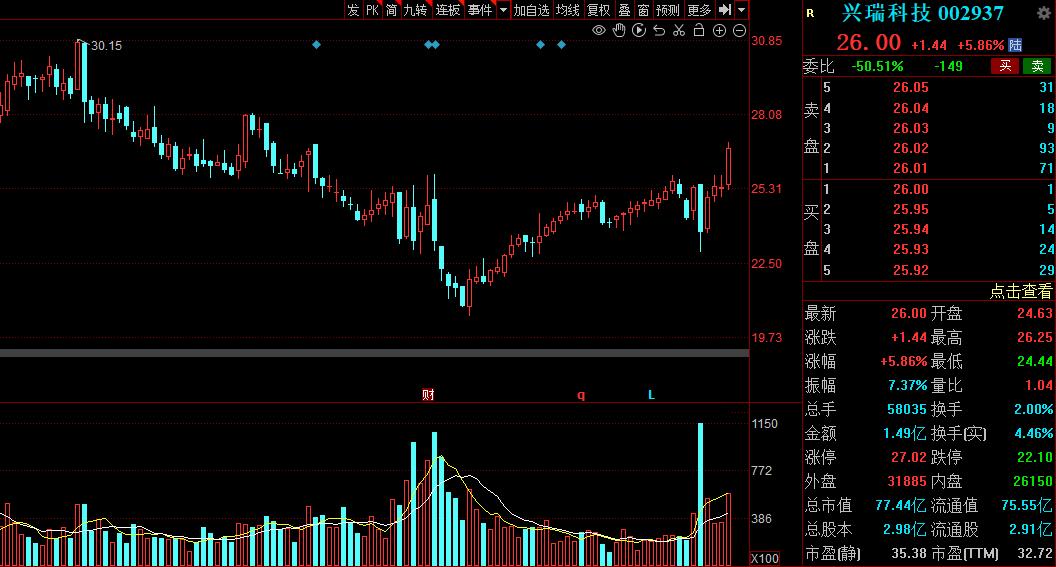
Task: Select the hand pan tool
Action: 619,30
